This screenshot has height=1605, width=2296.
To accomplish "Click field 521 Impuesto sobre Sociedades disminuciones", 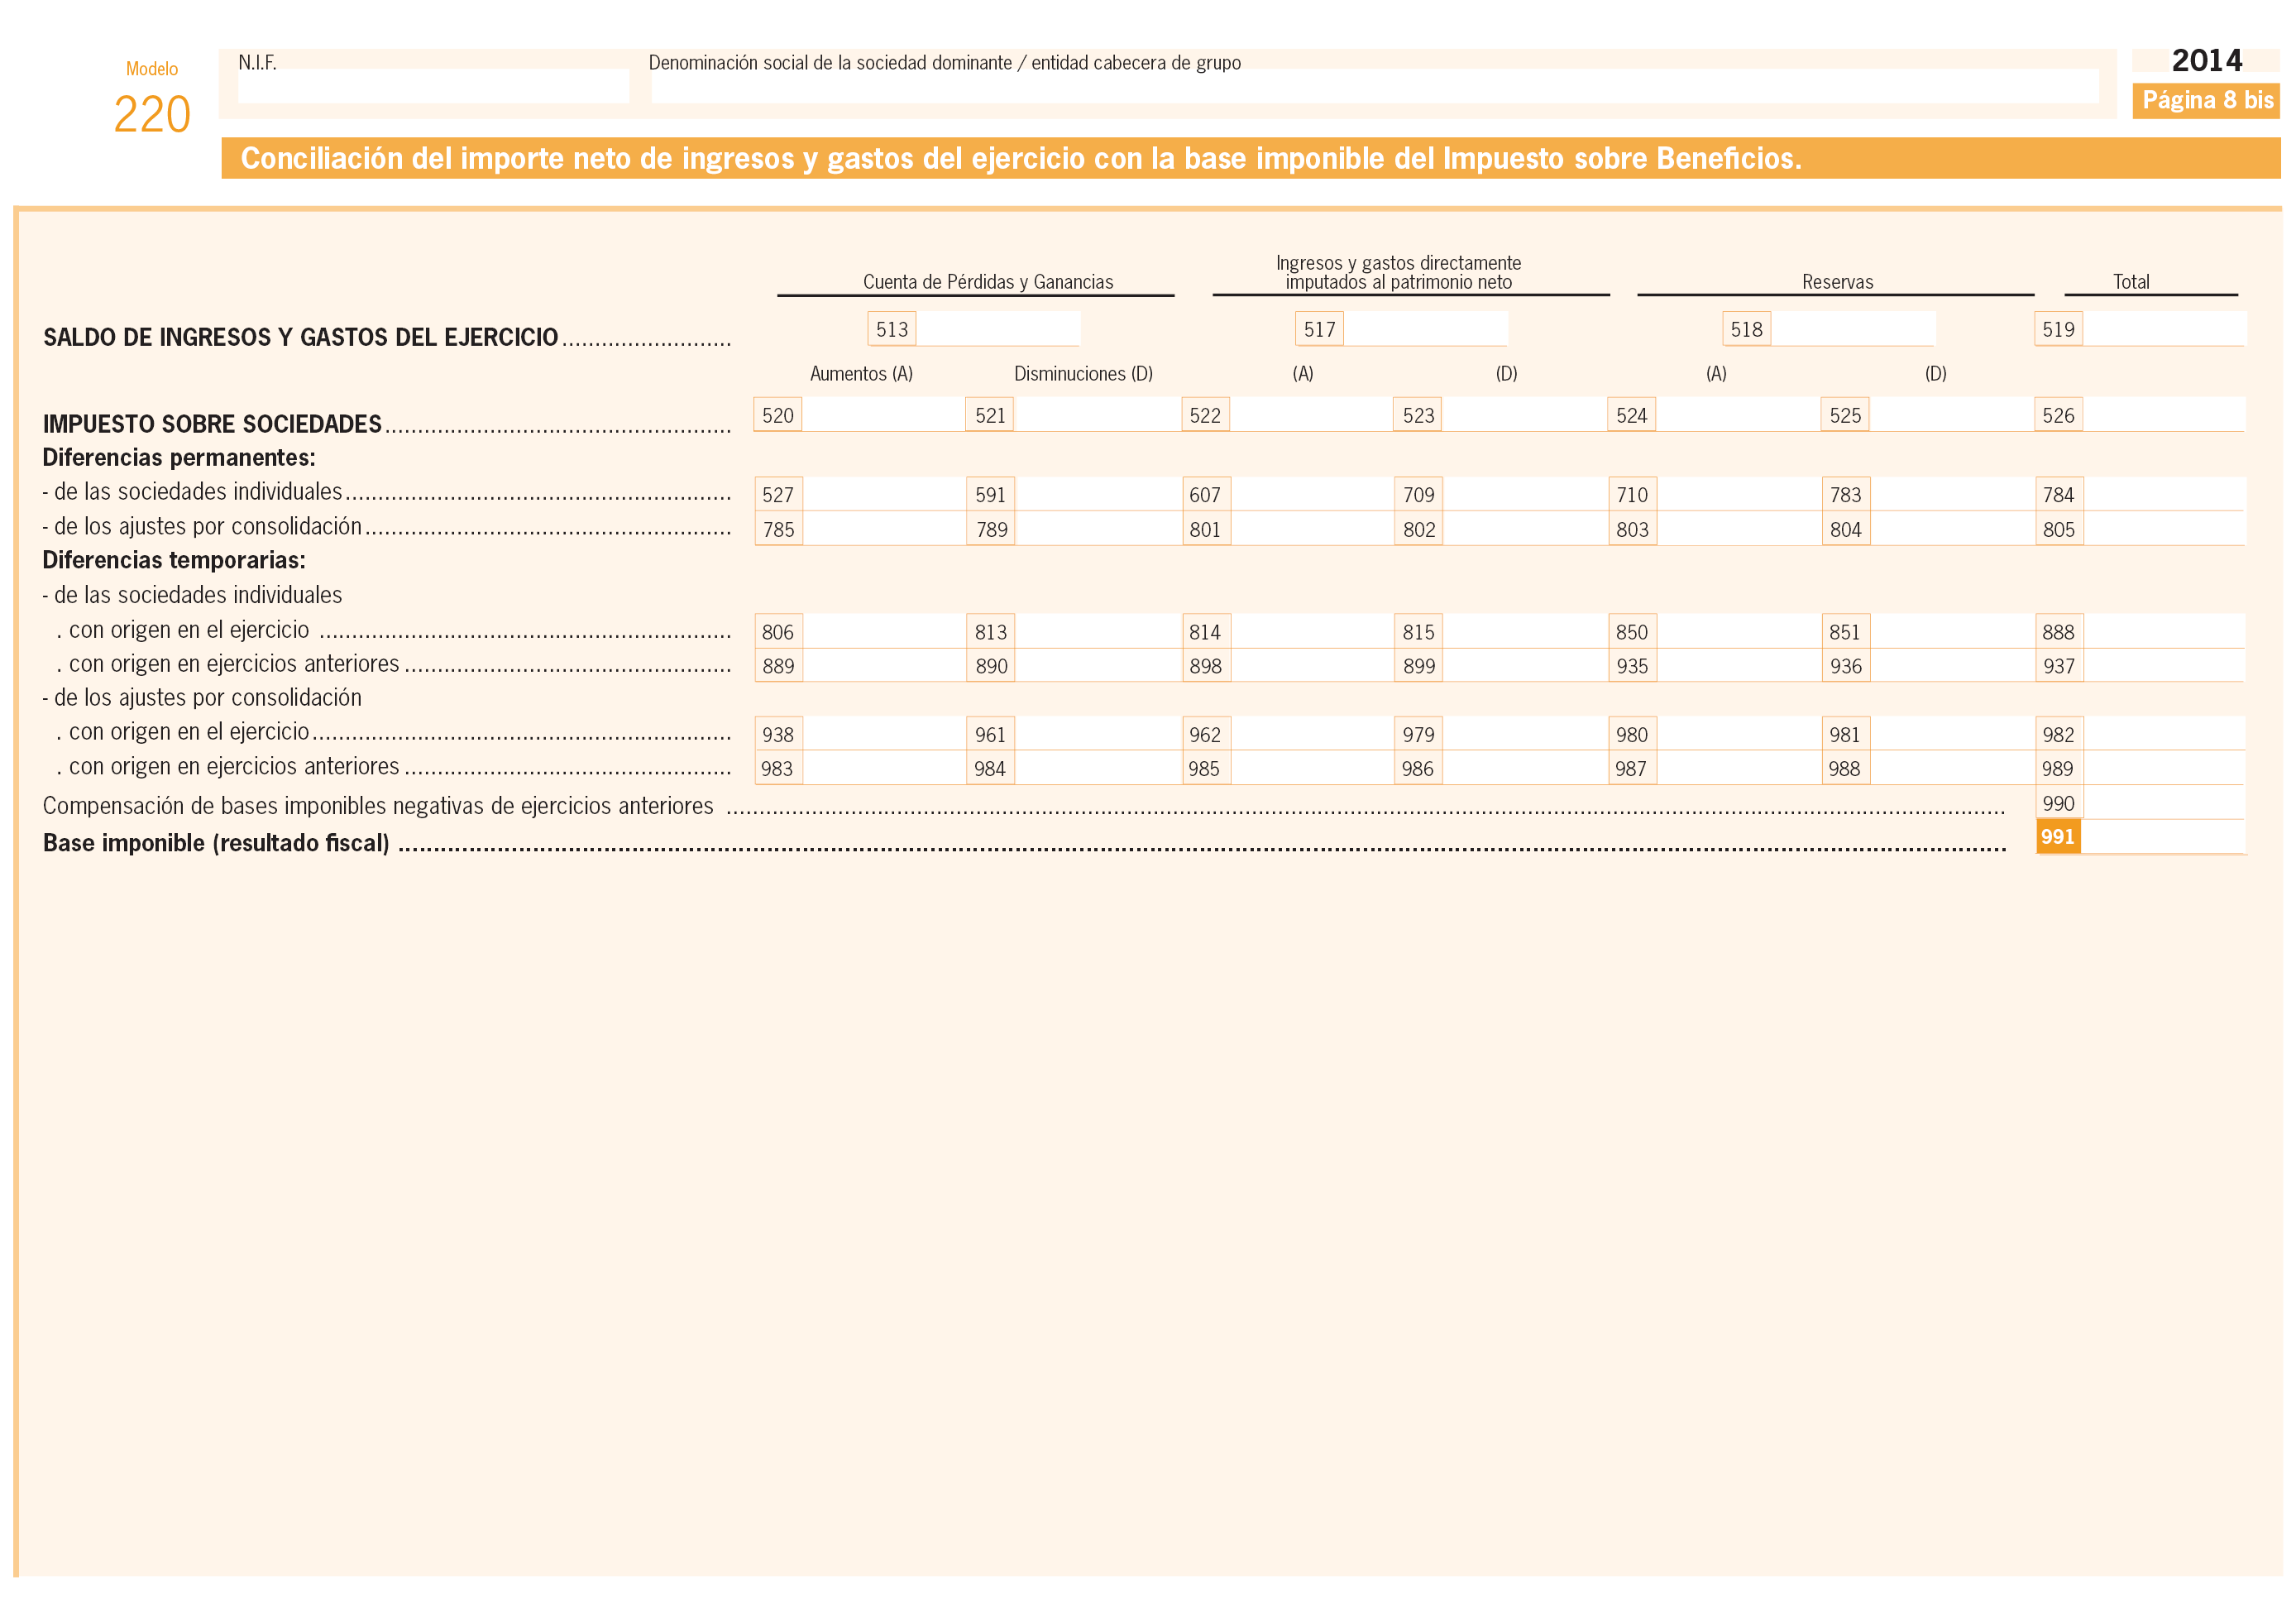I will click(x=1097, y=415).
